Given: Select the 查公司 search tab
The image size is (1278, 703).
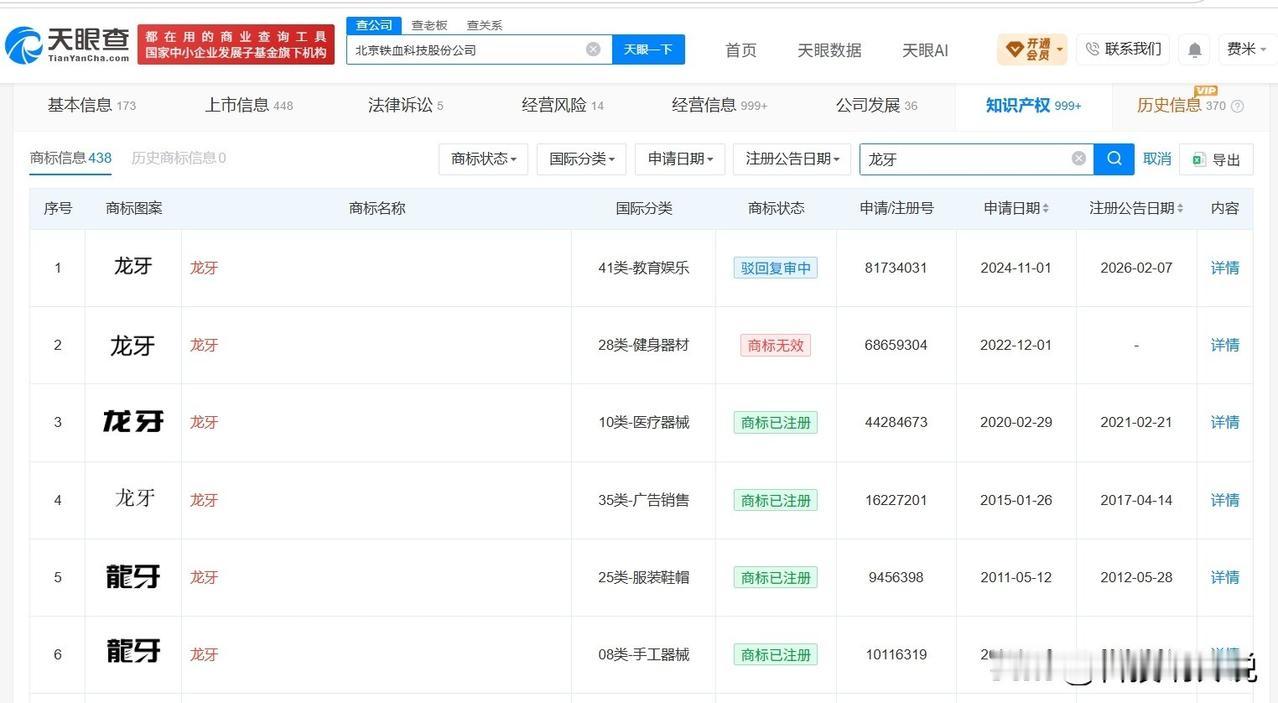Looking at the screenshot, I should [x=374, y=25].
